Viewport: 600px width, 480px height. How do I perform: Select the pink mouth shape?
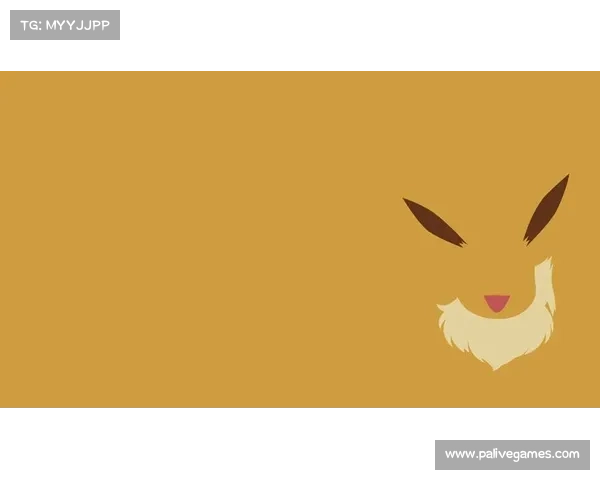[x=497, y=302]
